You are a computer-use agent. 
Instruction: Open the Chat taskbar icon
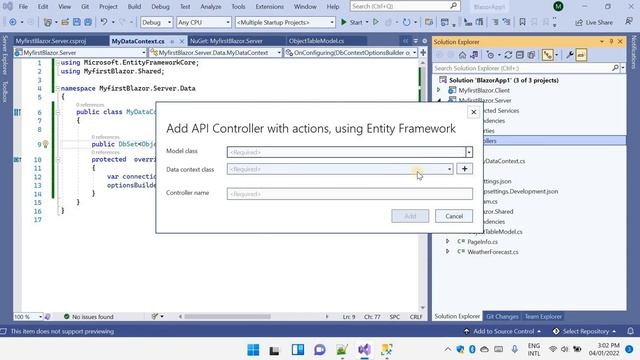point(320,350)
